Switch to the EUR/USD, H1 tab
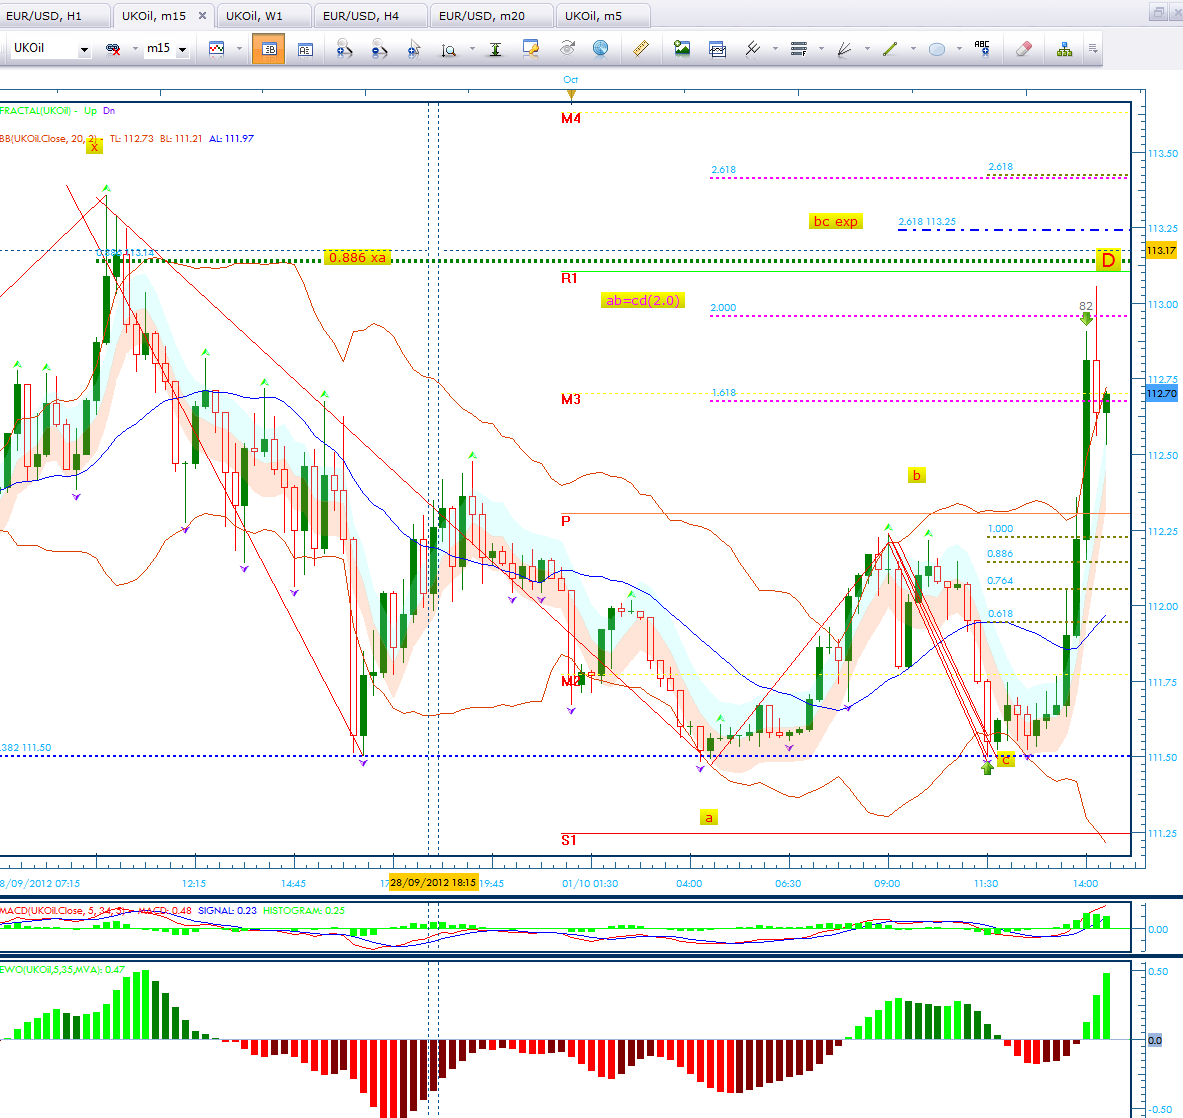Image resolution: width=1183 pixels, height=1118 pixels. point(53,16)
